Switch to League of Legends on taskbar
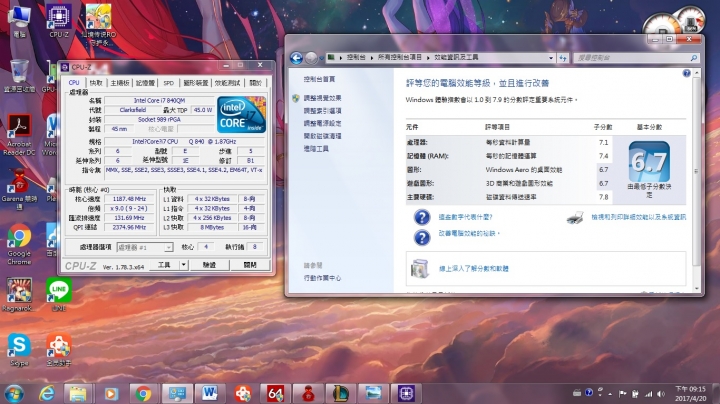This screenshot has height=404, width=720. pyautogui.click(x=340, y=393)
